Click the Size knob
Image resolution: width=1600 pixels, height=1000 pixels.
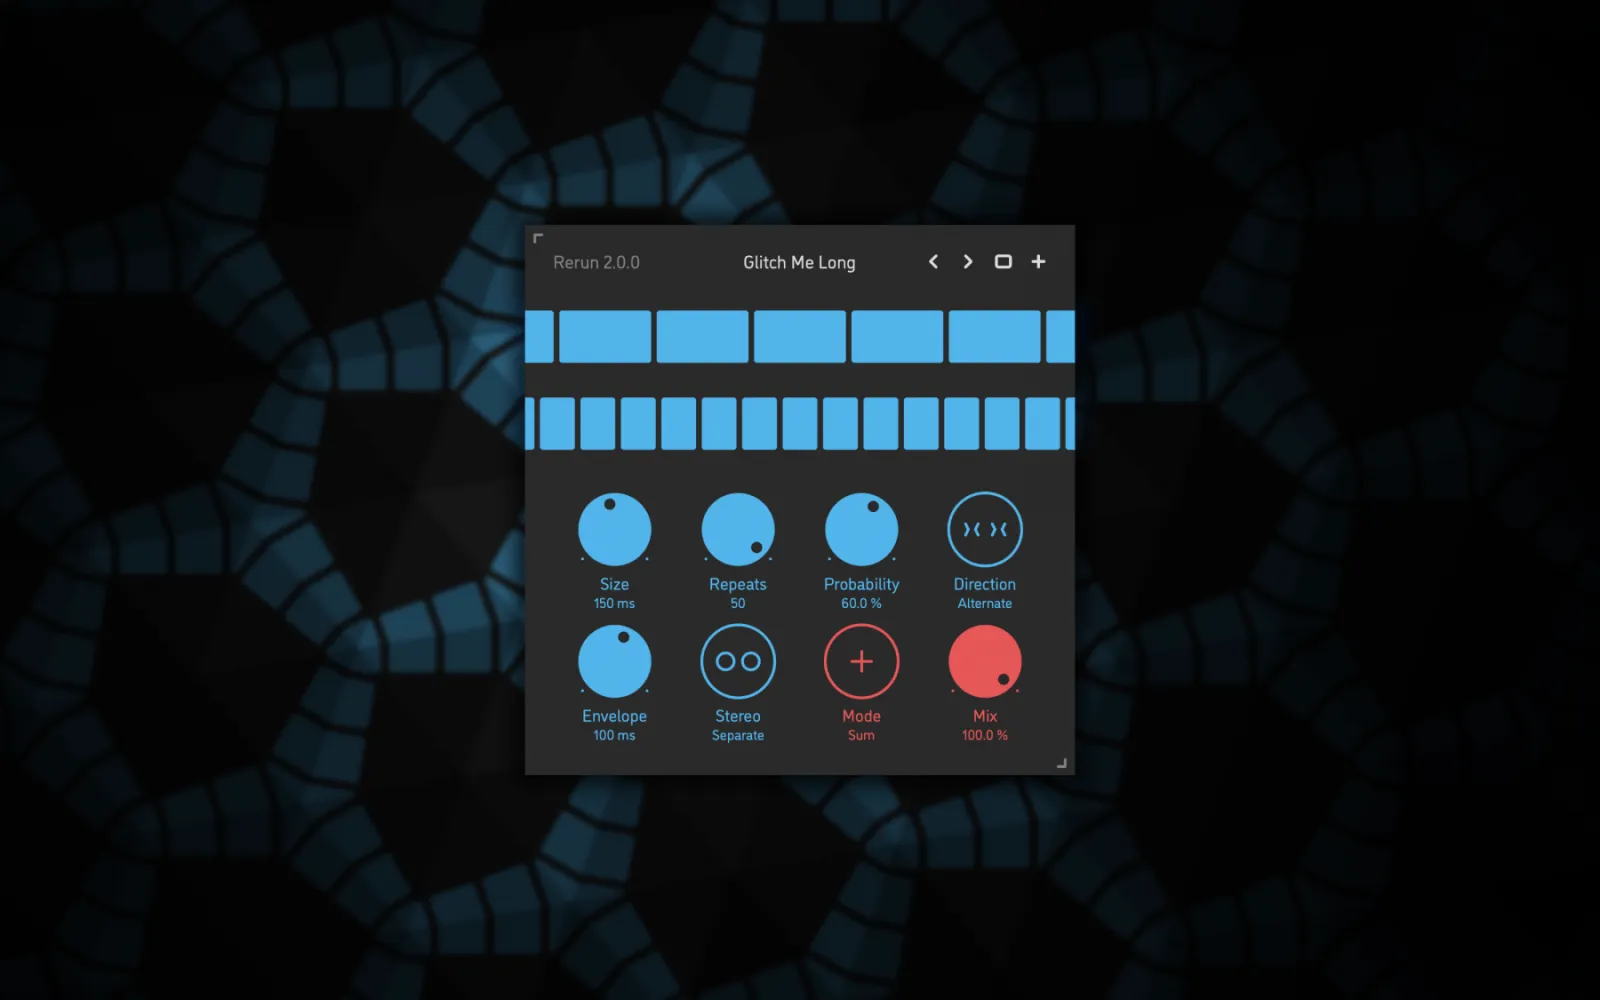(615, 529)
